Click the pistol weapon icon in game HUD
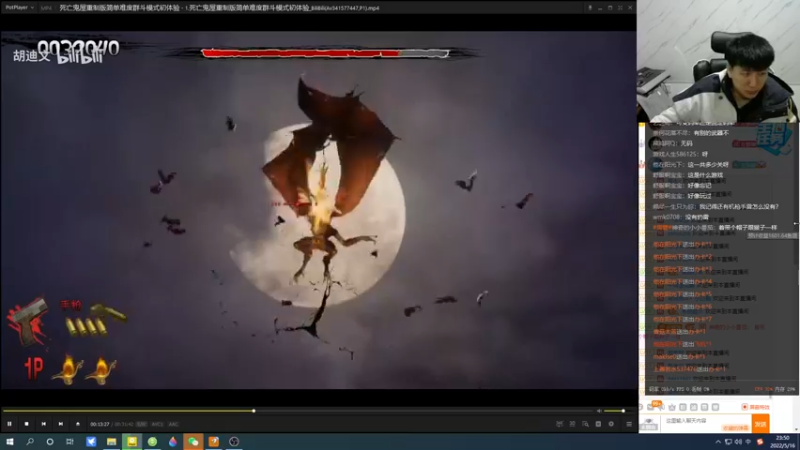800x450 pixels. coord(29,321)
